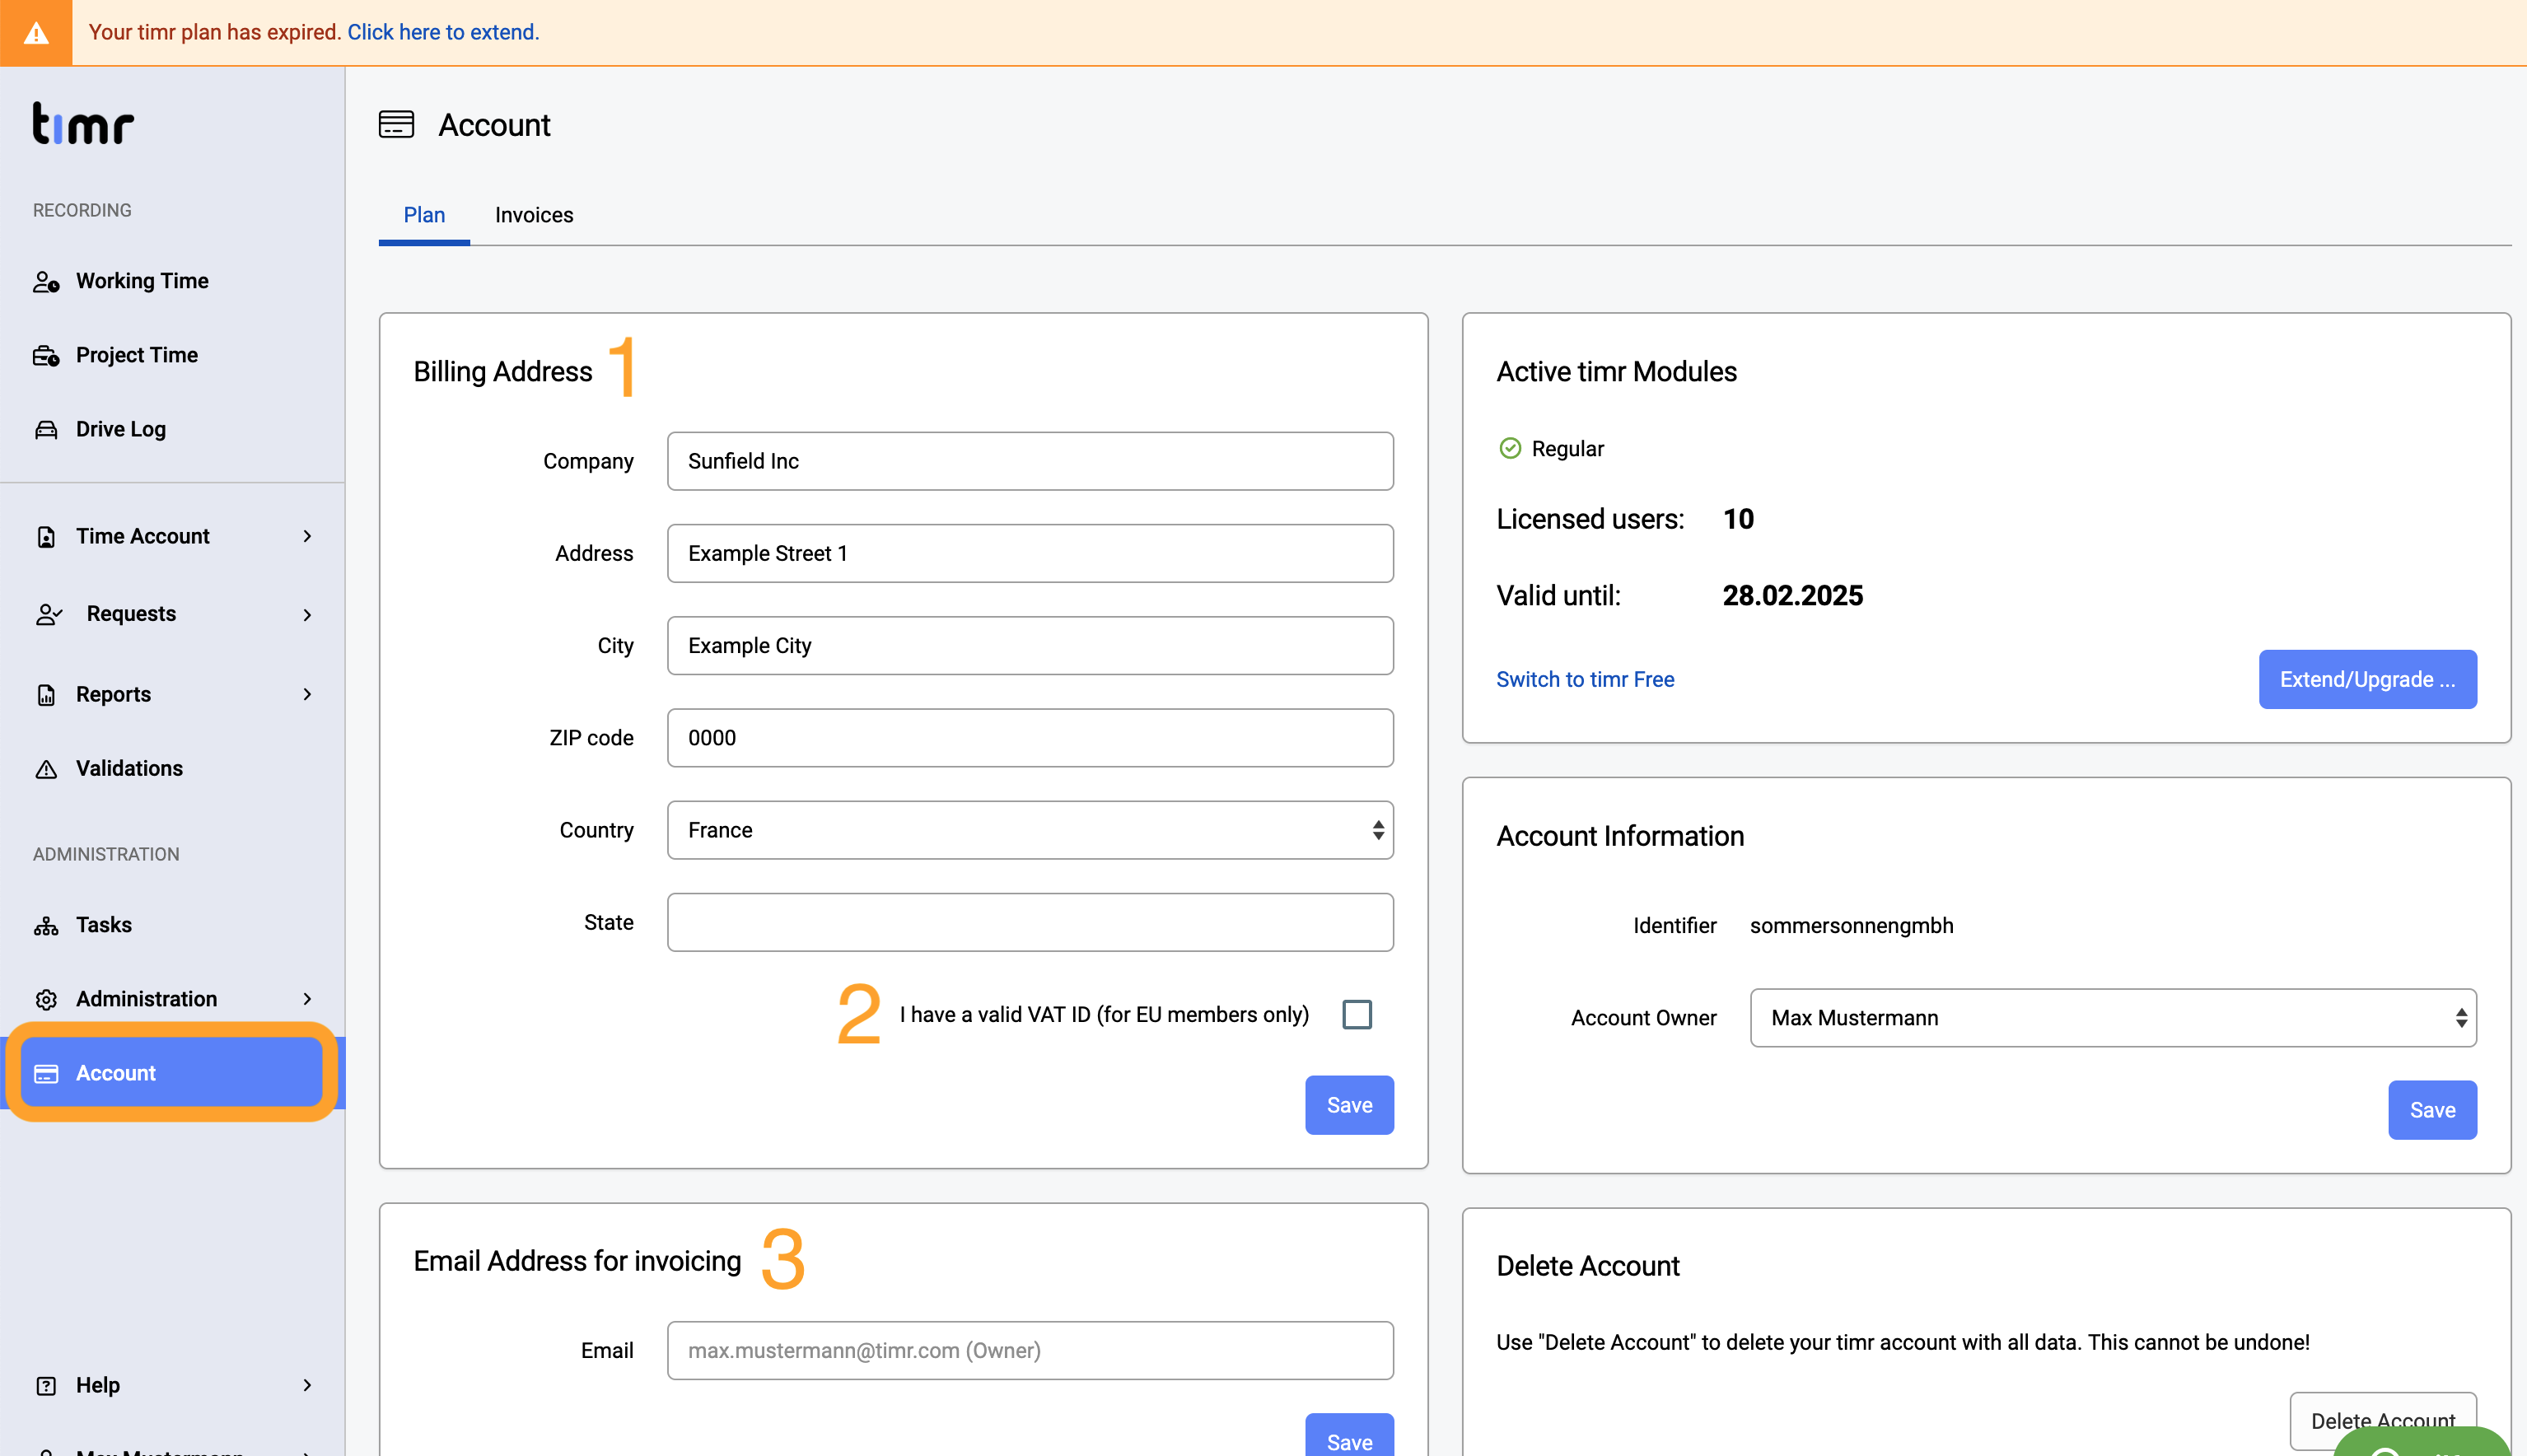Click the empty State field

tap(1030, 922)
